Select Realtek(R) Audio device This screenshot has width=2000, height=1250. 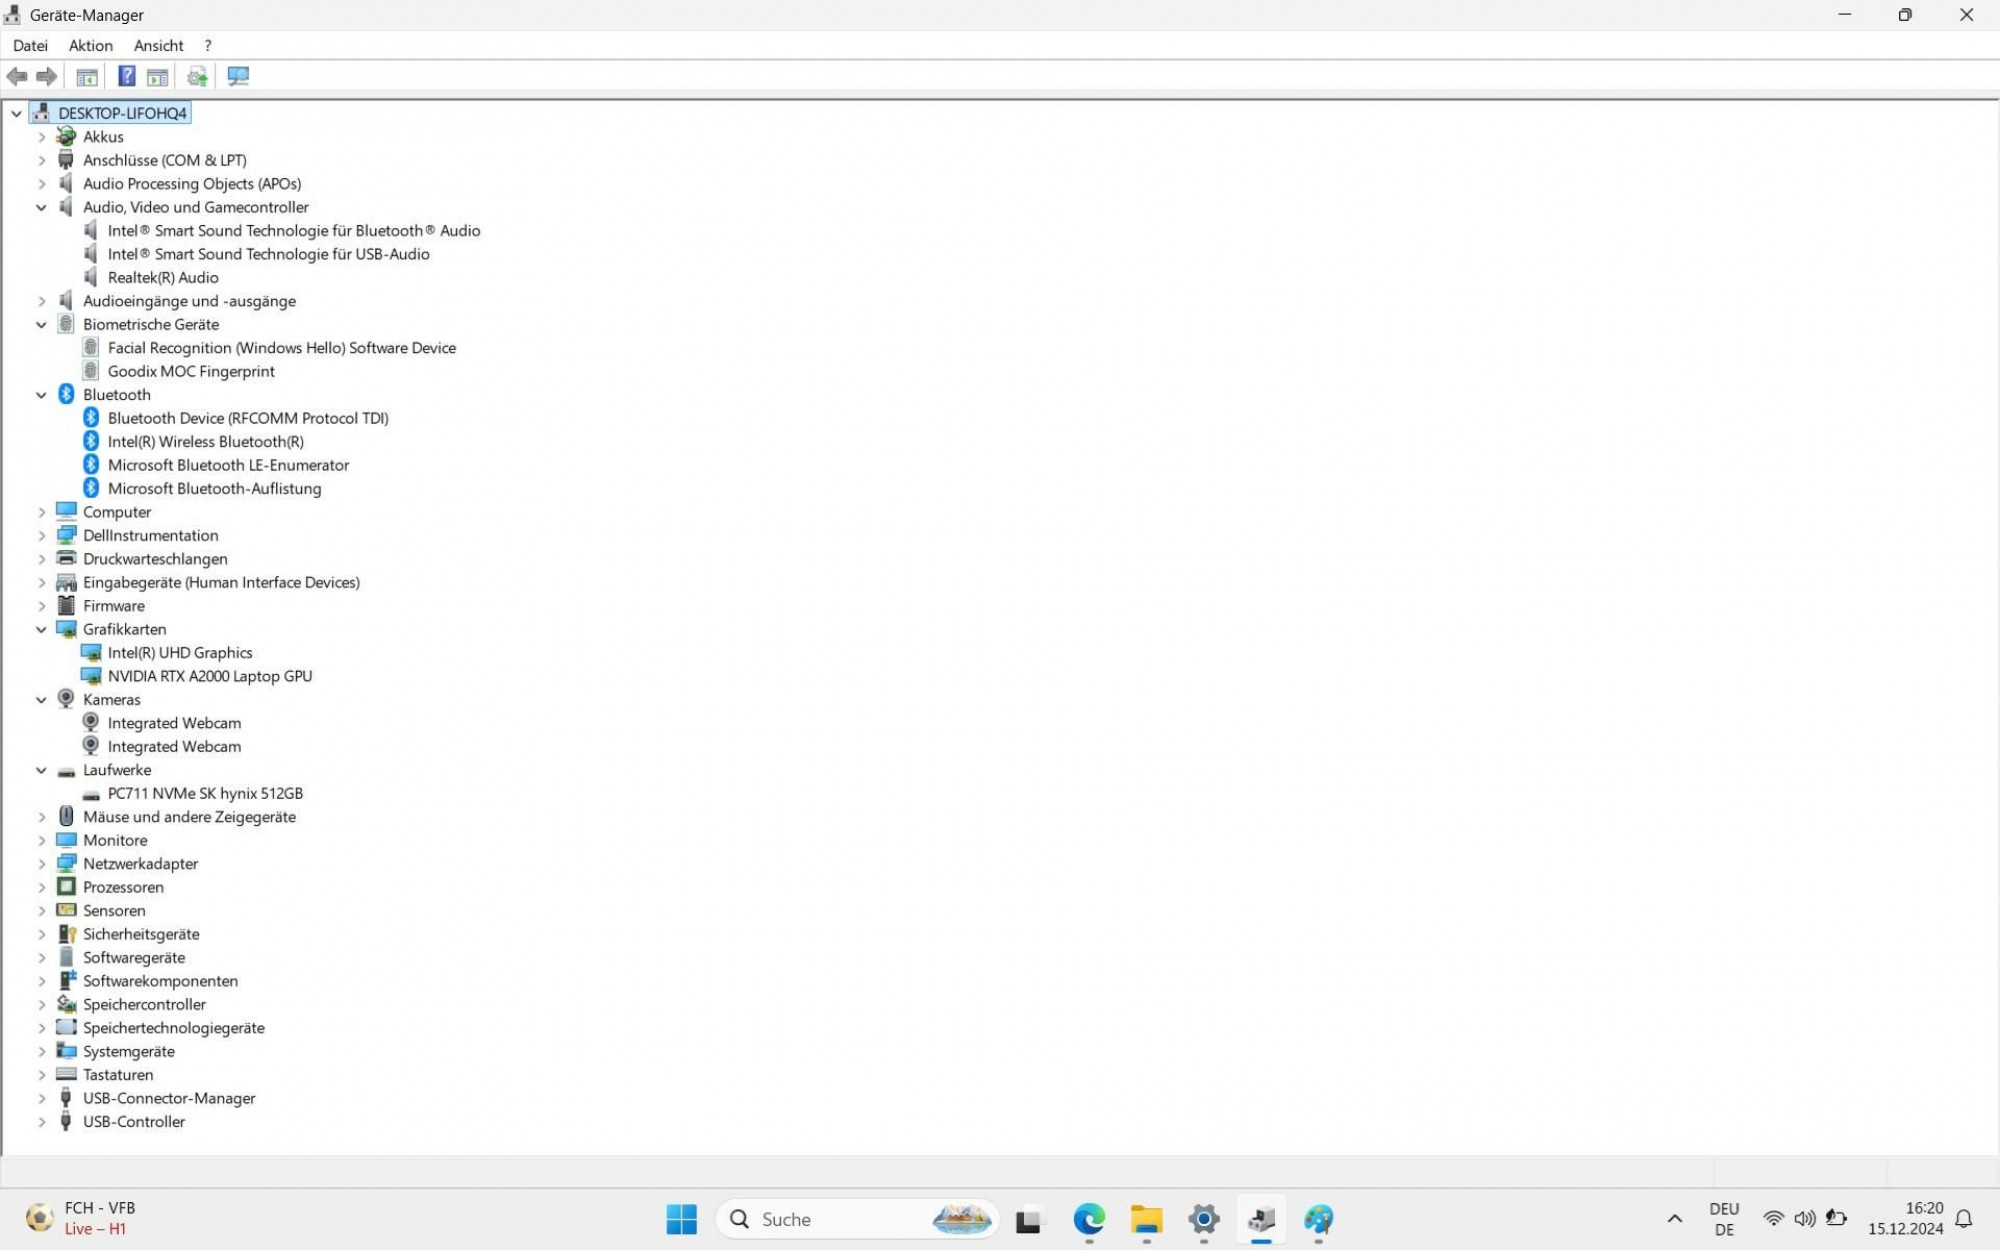pos(163,277)
